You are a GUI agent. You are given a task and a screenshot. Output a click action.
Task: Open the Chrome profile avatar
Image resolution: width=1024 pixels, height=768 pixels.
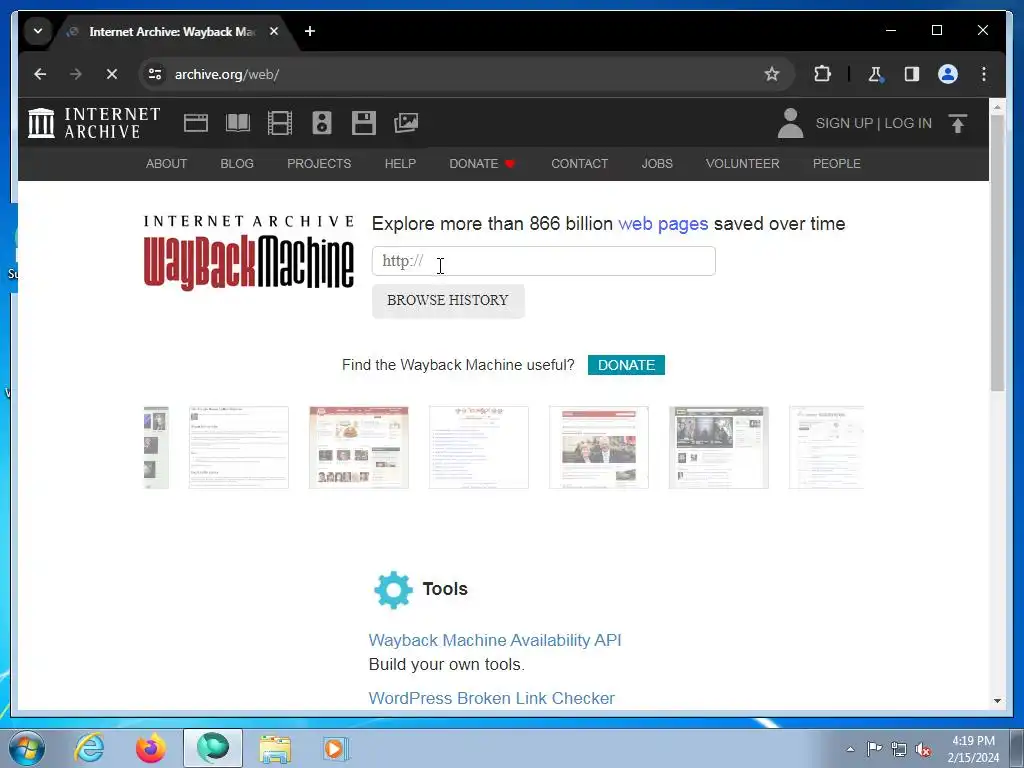948,74
